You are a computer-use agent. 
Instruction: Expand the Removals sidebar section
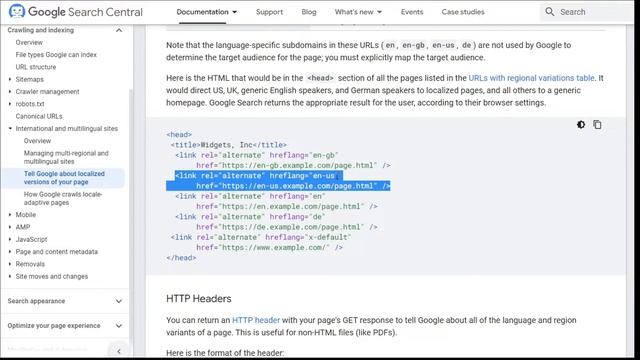[x=10, y=264]
